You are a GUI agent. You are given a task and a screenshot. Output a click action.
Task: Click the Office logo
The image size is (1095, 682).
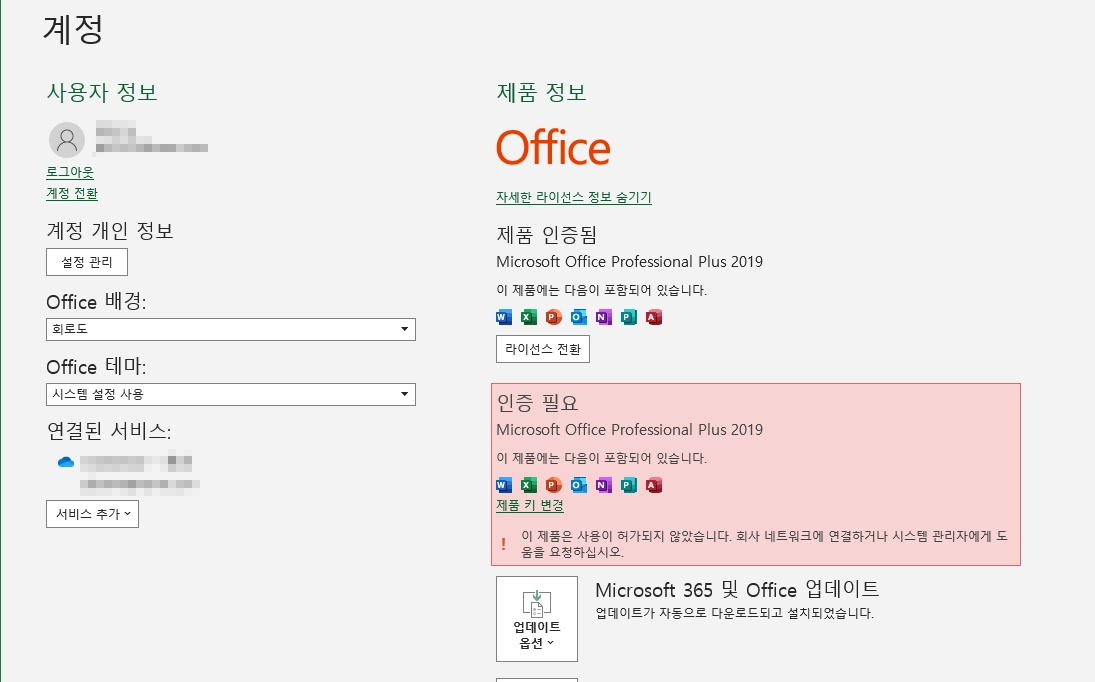[553, 147]
